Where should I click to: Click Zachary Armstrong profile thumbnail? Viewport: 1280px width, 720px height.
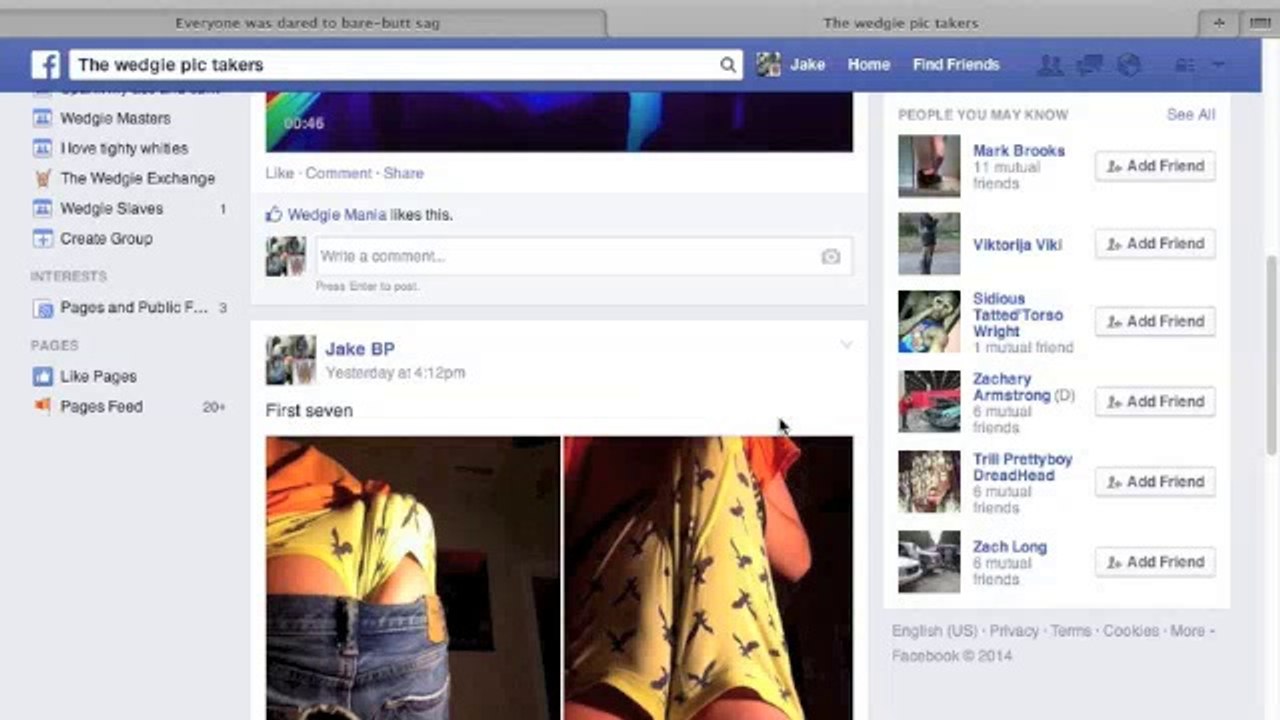(929, 402)
